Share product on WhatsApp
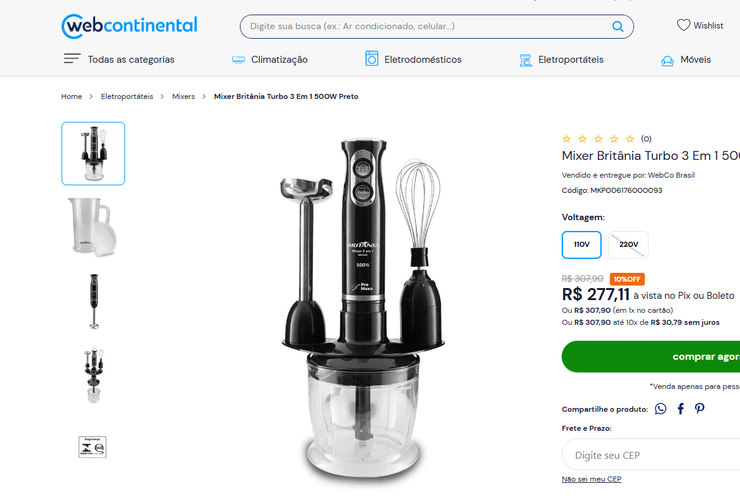This screenshot has width=740, height=500. coord(661,409)
